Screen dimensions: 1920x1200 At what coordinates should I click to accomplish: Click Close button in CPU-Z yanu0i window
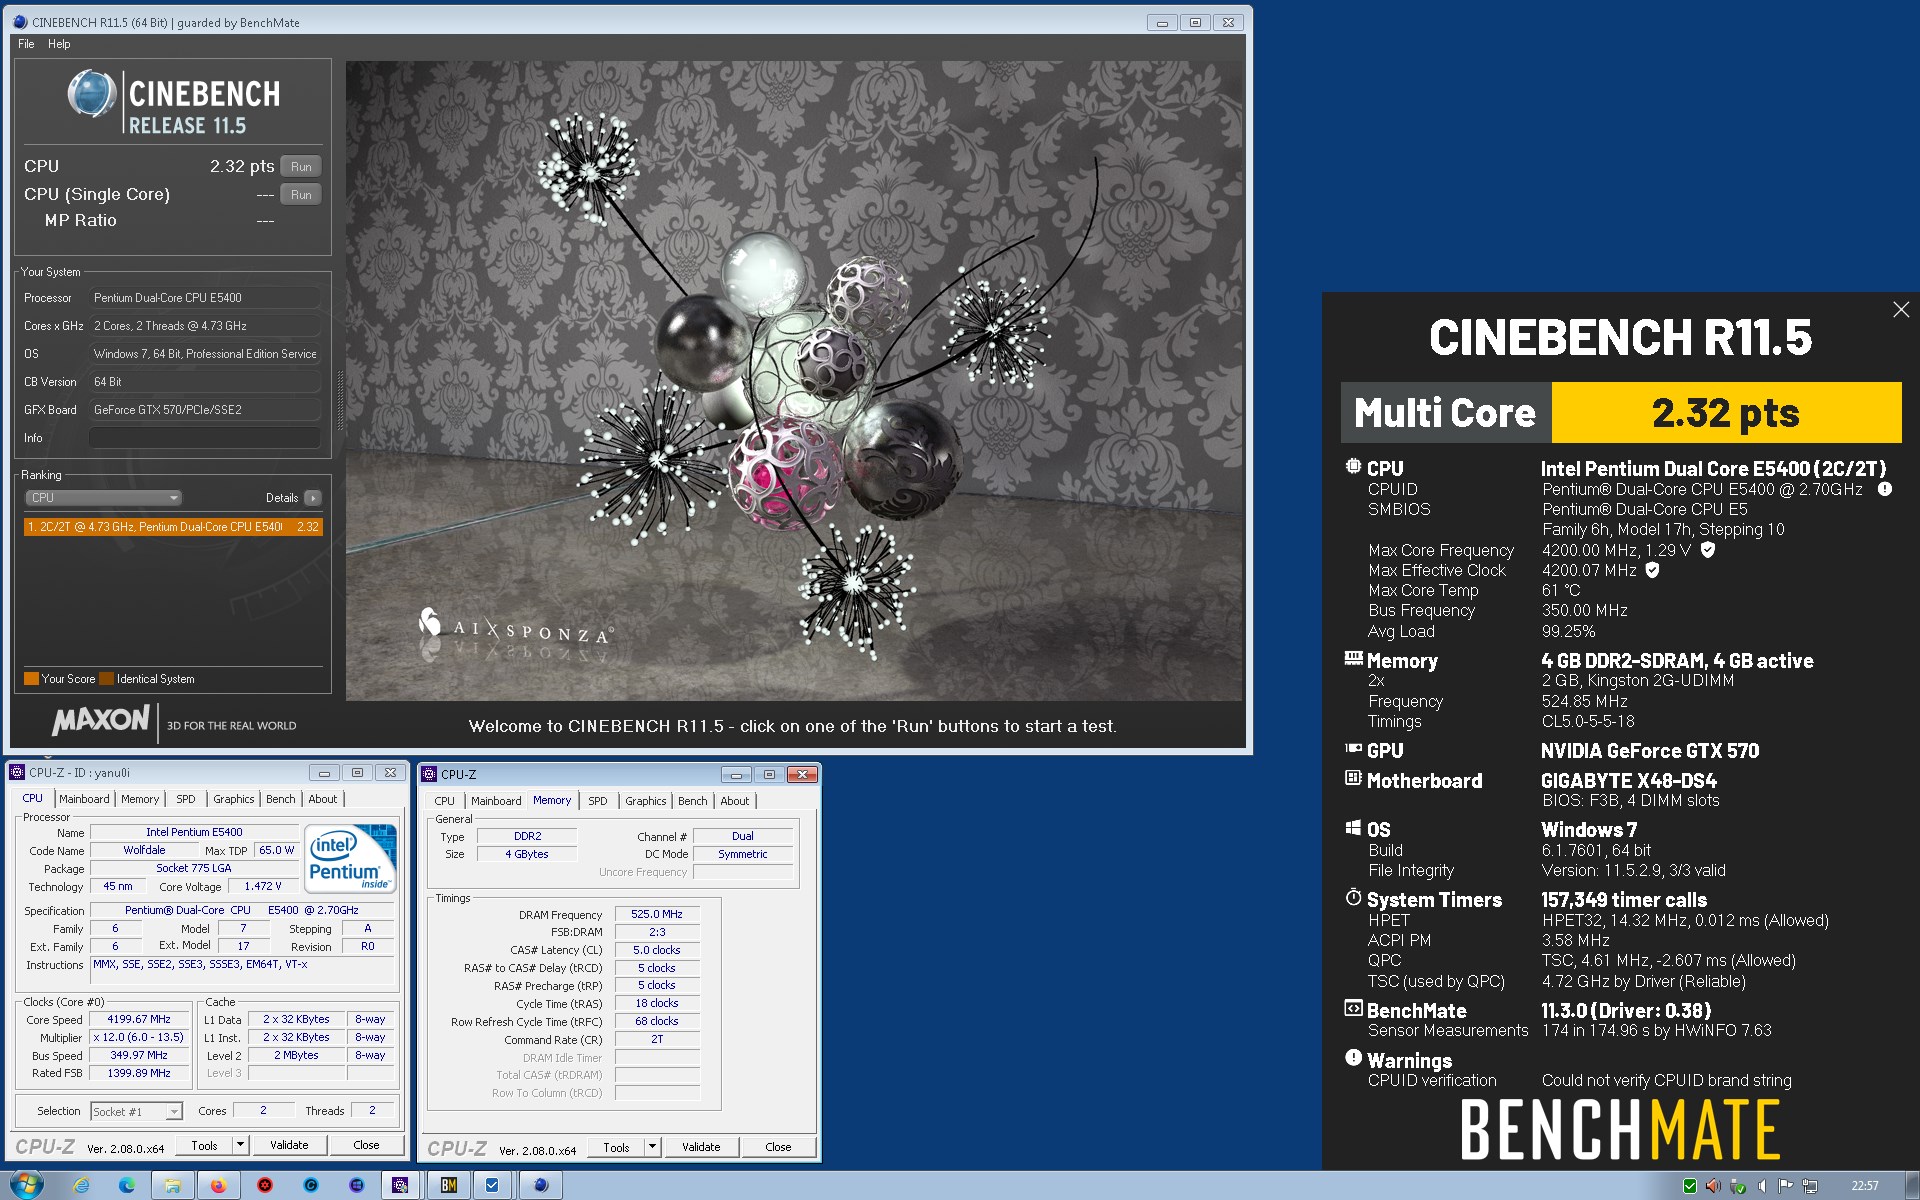pos(366,1145)
